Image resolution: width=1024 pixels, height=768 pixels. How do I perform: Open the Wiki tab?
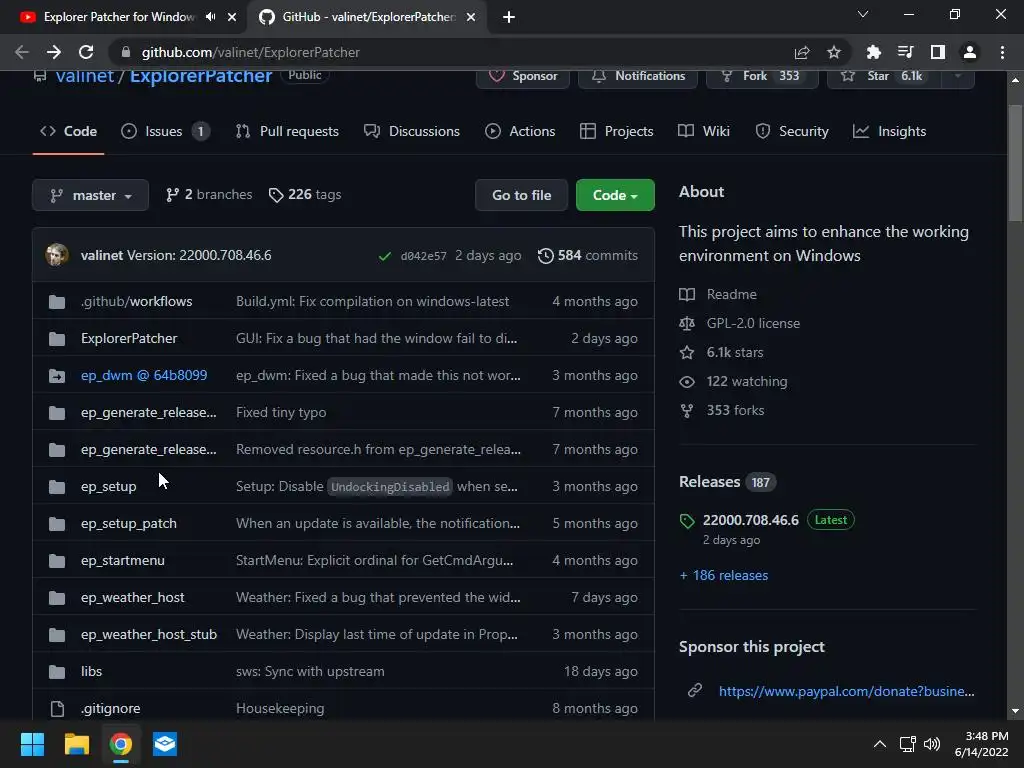(x=703, y=131)
